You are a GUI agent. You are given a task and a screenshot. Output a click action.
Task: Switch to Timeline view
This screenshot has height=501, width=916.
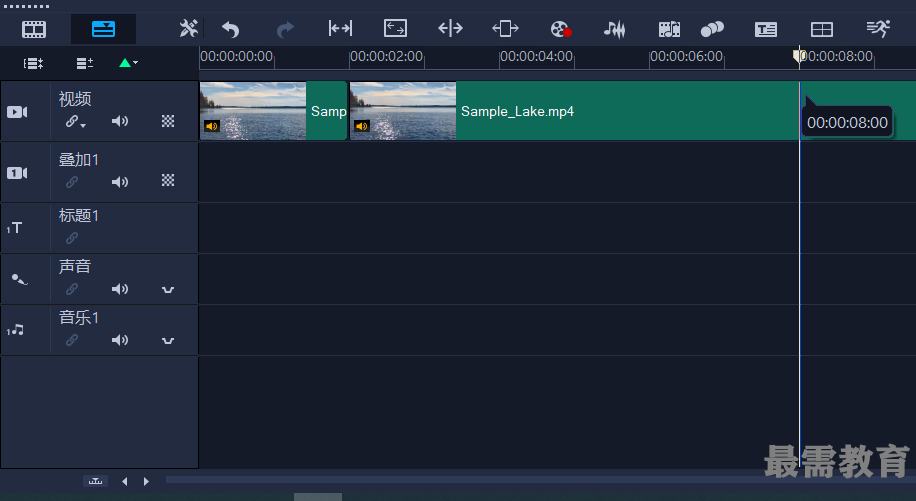click(x=103, y=29)
